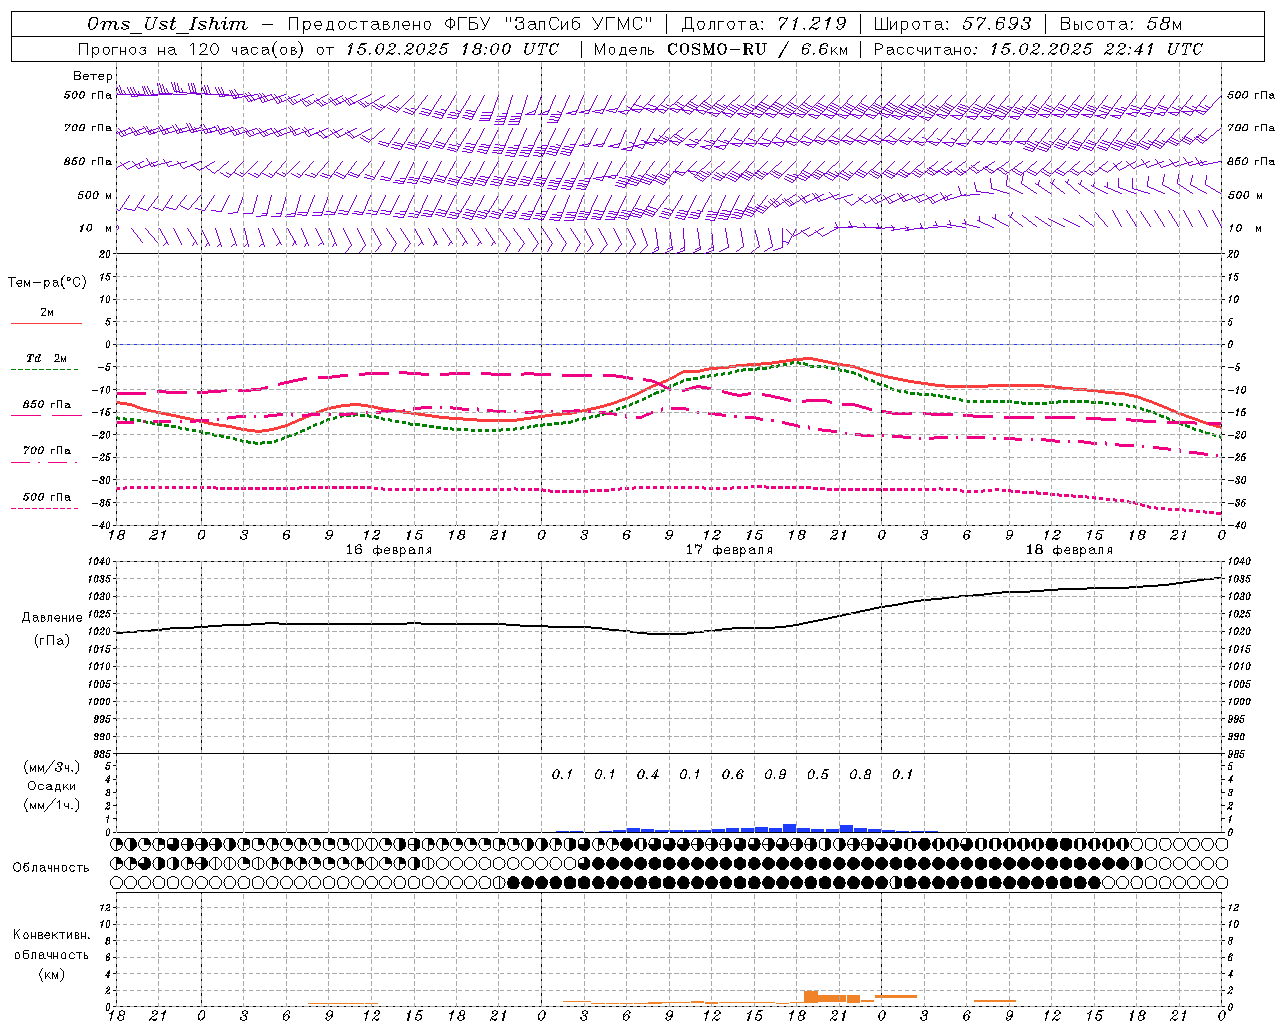The image size is (1280, 1024).
Task: Click the '700 гПа' temperature legend entry
Action: 47,450
